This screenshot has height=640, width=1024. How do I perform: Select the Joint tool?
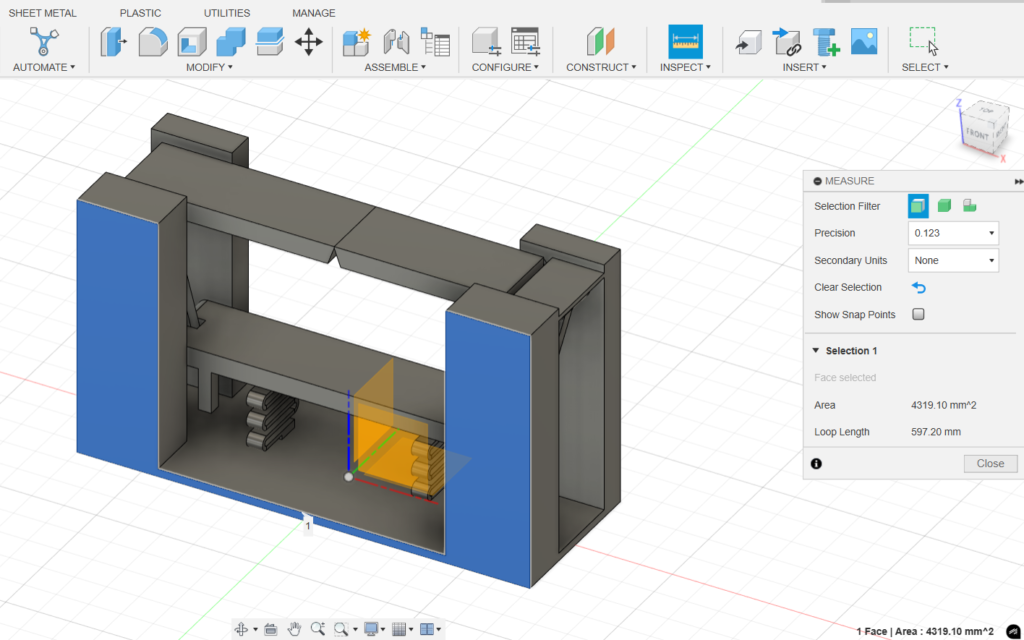click(x=396, y=42)
